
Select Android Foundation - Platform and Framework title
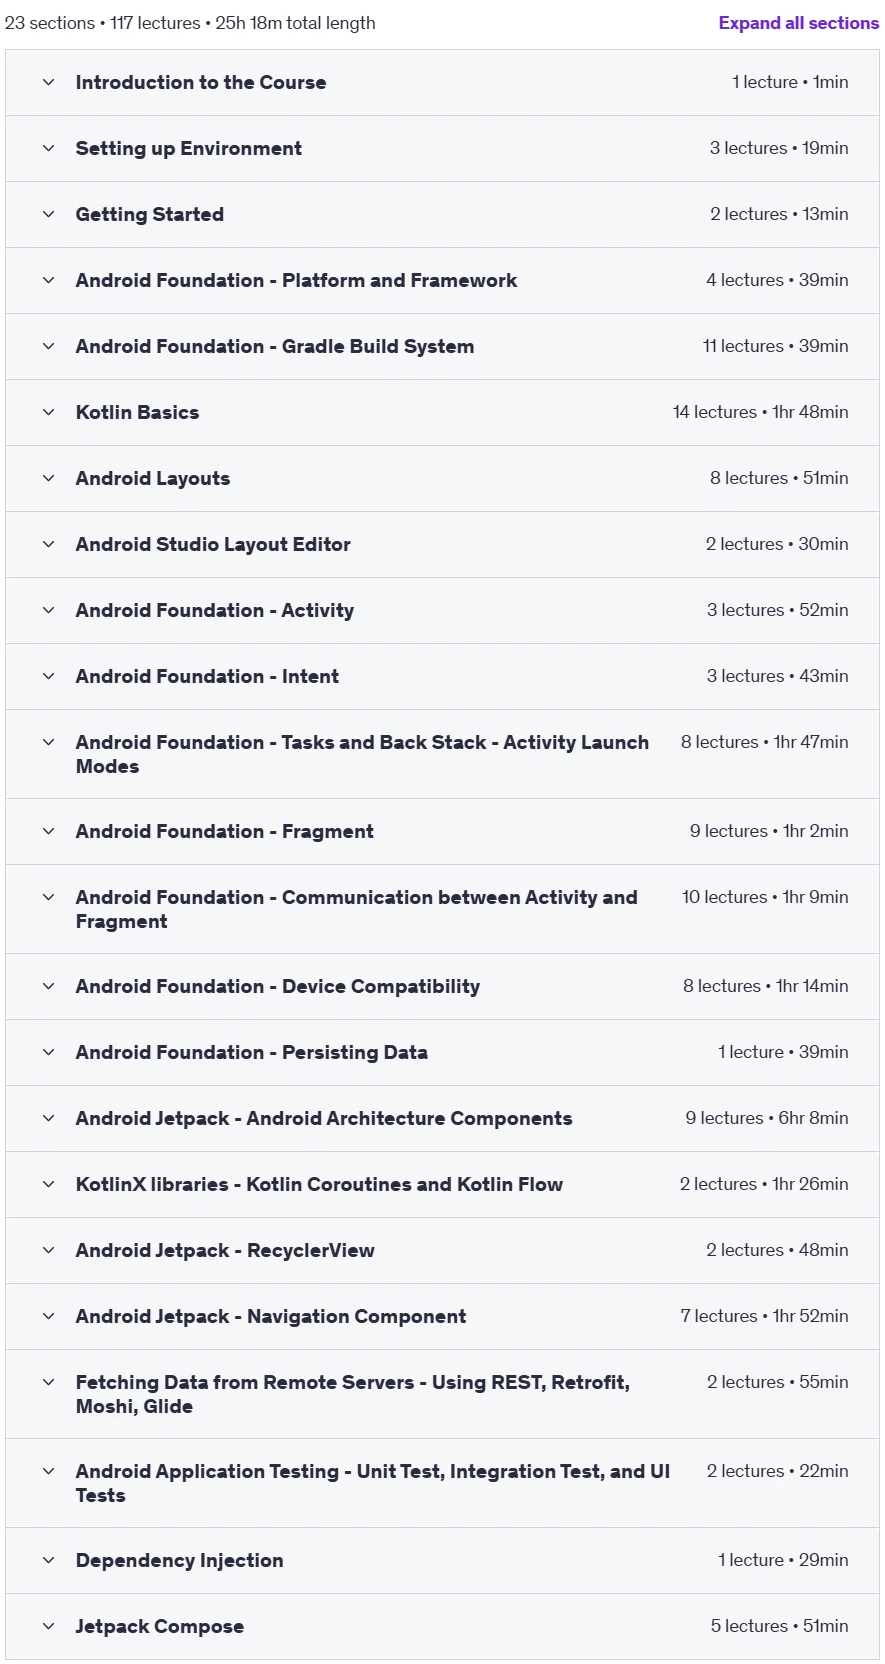tap(296, 280)
